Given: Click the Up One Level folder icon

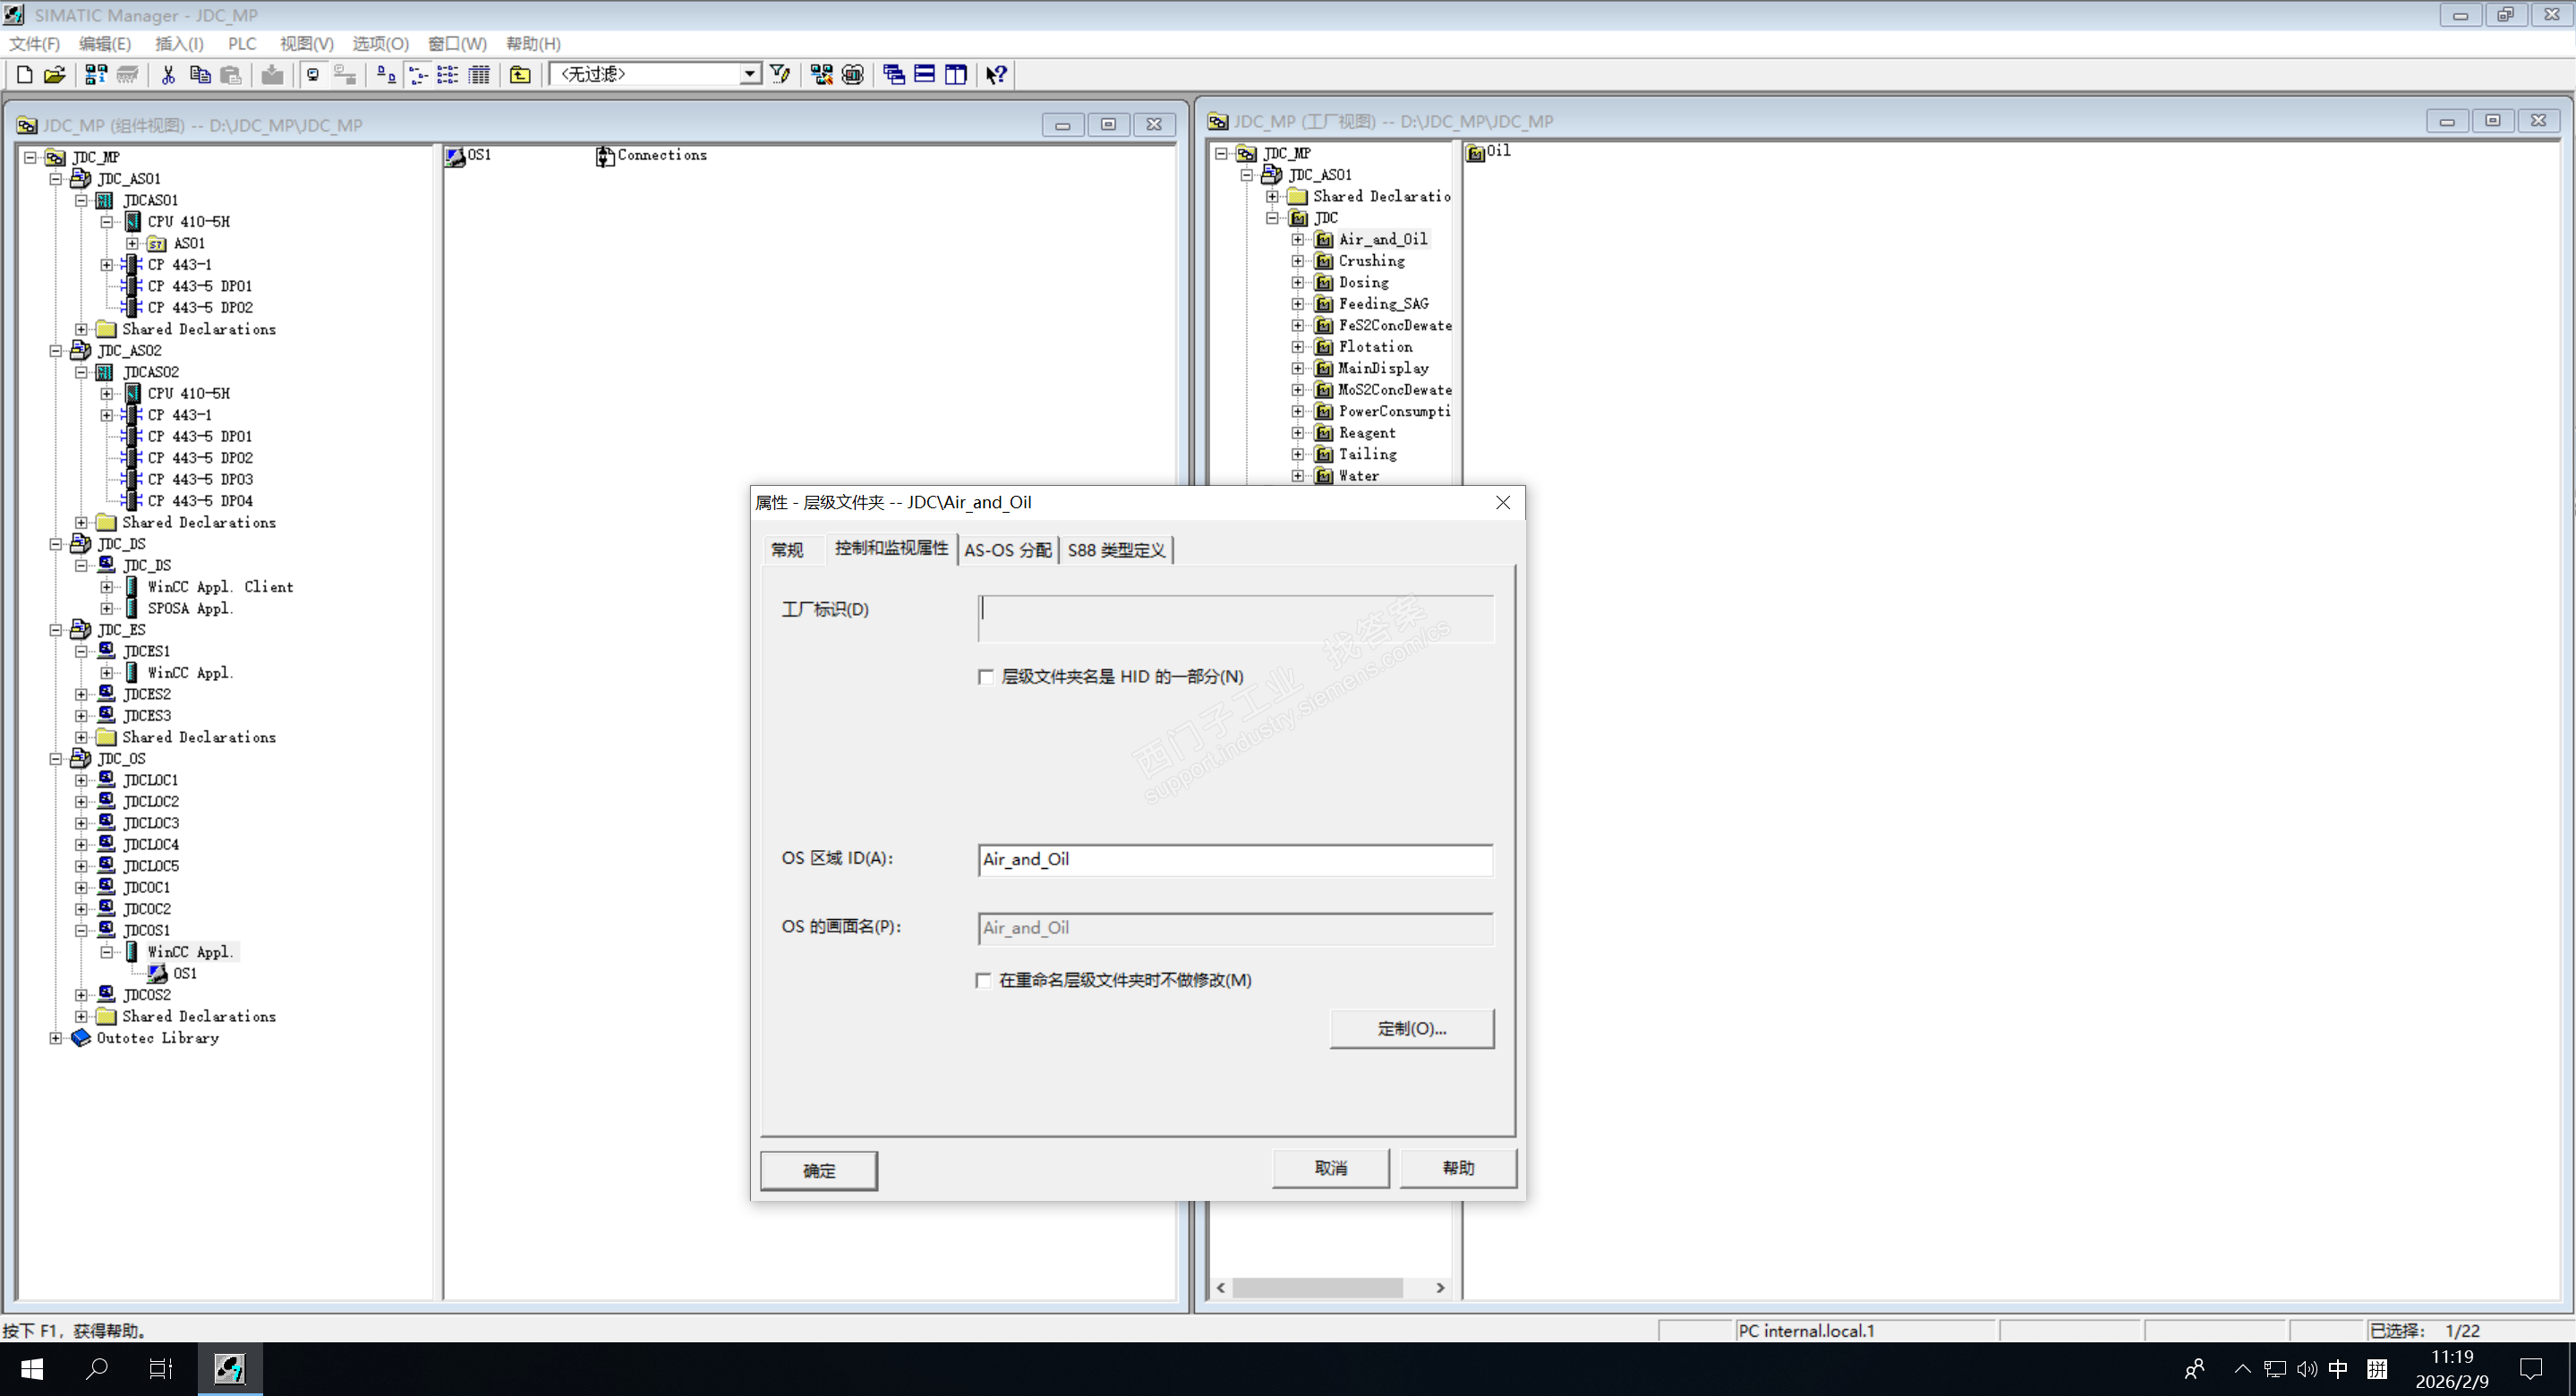Looking at the screenshot, I should 520,75.
